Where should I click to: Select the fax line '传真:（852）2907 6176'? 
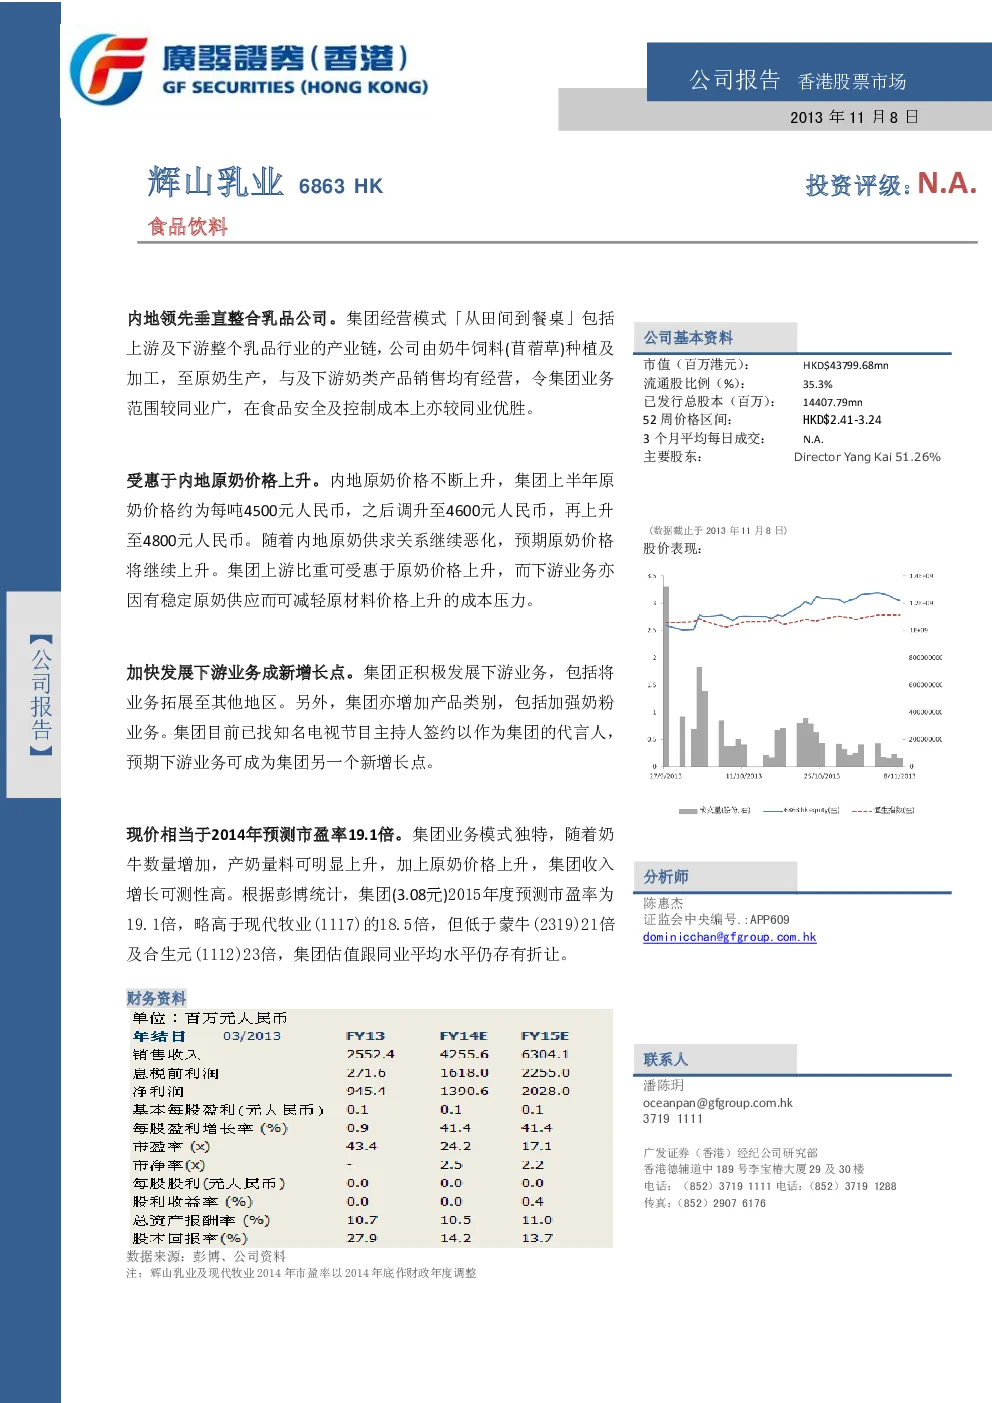[704, 1203]
